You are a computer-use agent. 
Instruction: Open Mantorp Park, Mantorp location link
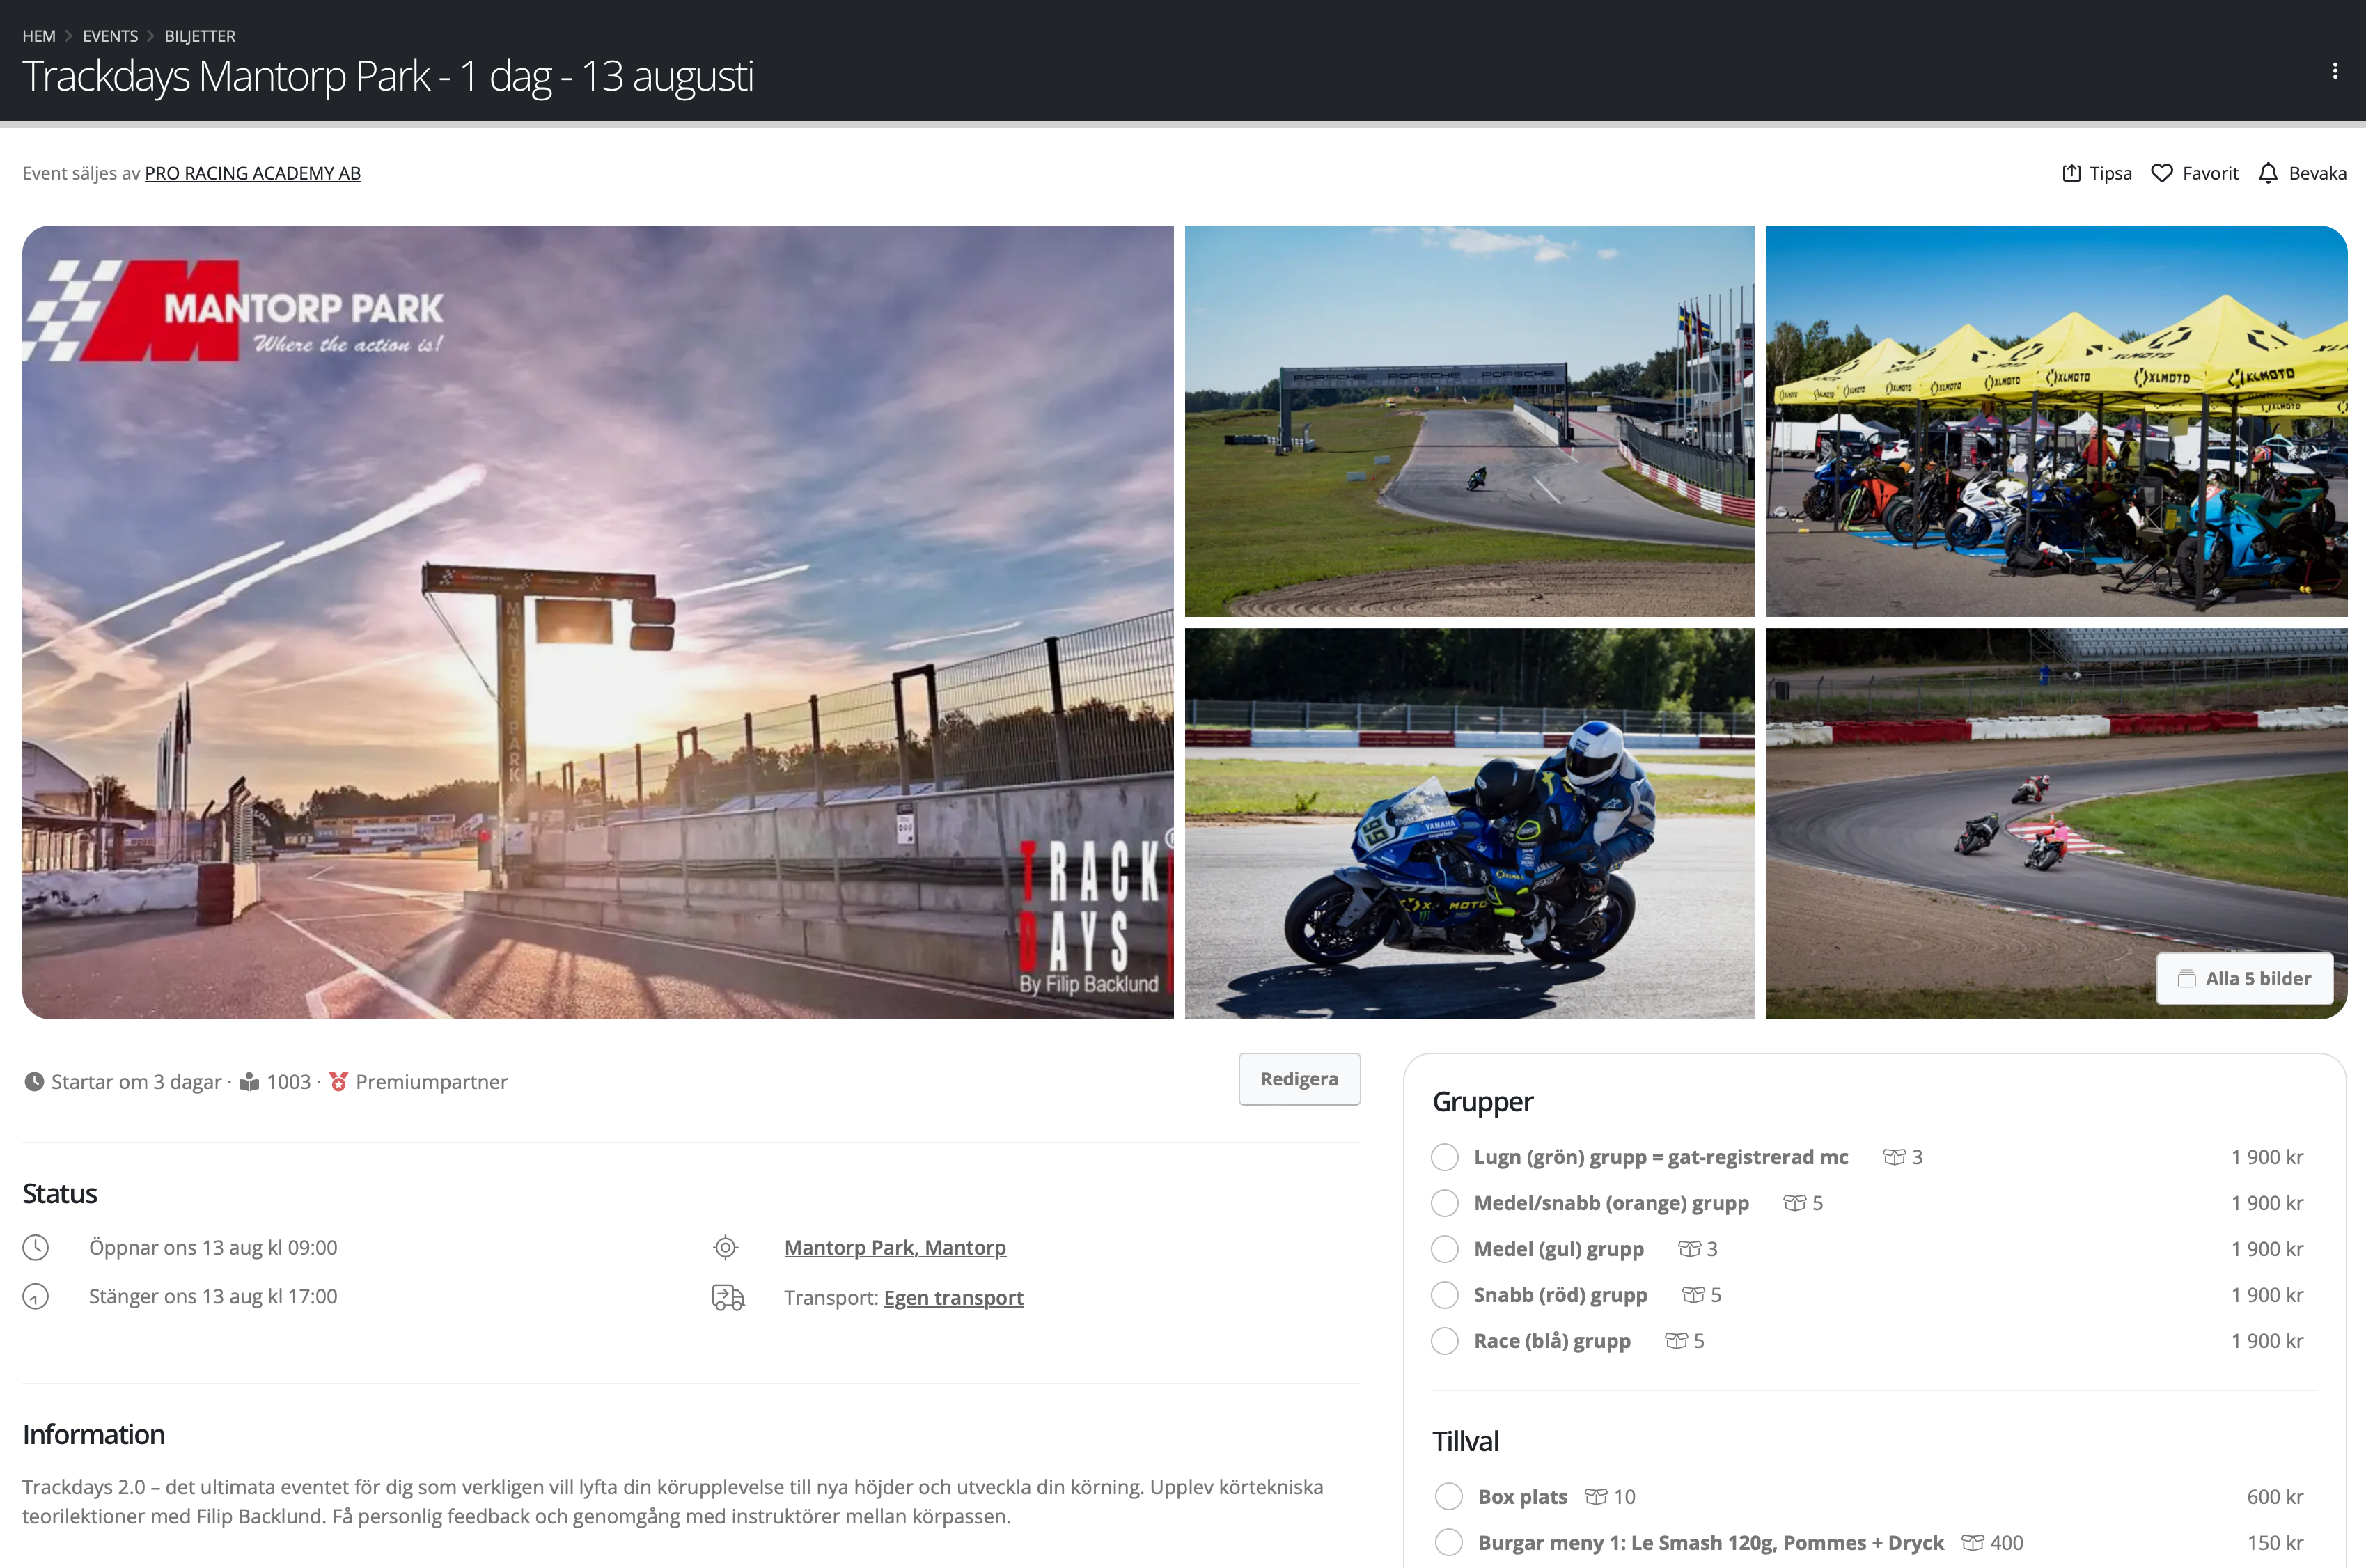894,1247
